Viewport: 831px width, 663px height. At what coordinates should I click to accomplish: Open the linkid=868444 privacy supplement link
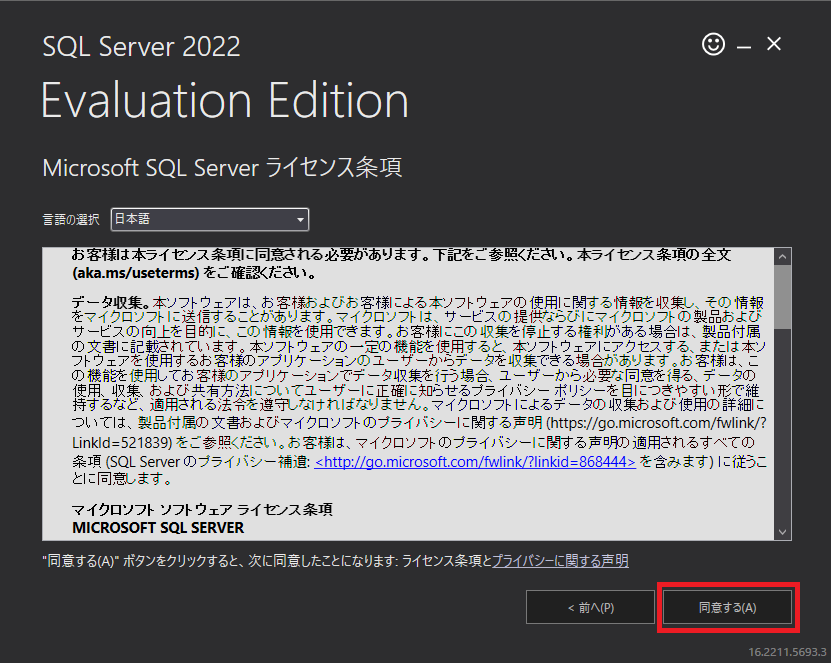pos(475,462)
